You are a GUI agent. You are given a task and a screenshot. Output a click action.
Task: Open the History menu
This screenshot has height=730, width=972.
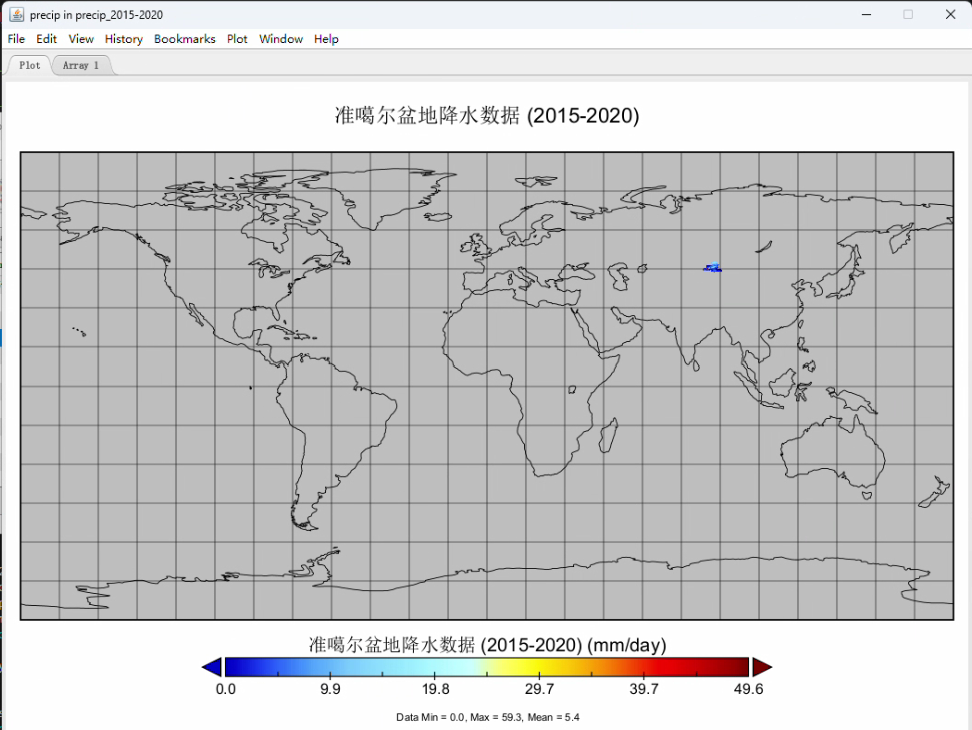point(123,39)
